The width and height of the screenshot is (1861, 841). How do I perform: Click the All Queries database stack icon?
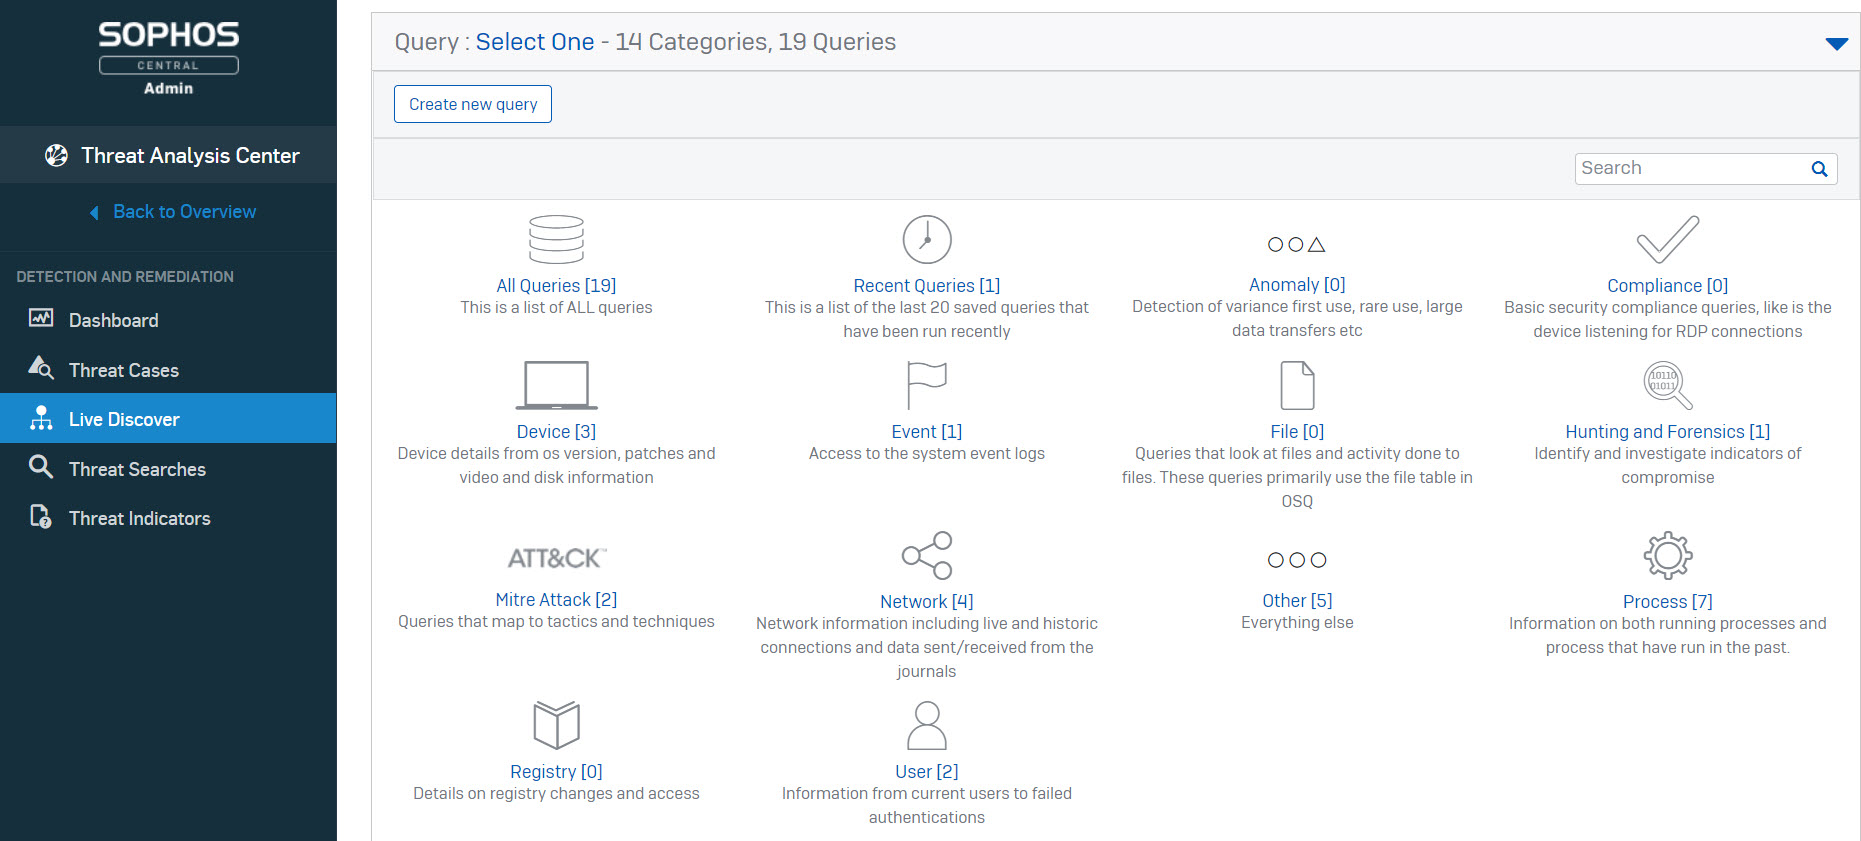[556, 240]
